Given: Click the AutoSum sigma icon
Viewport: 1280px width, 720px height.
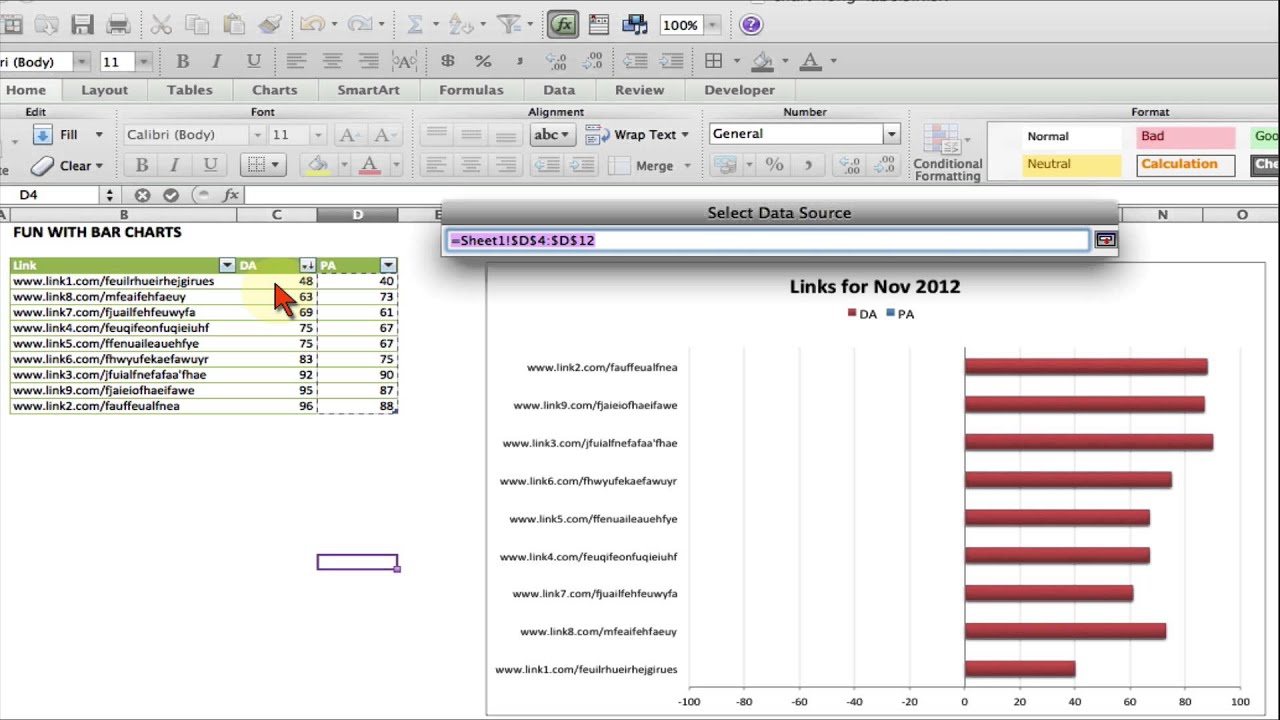Looking at the screenshot, I should pyautogui.click(x=414, y=25).
